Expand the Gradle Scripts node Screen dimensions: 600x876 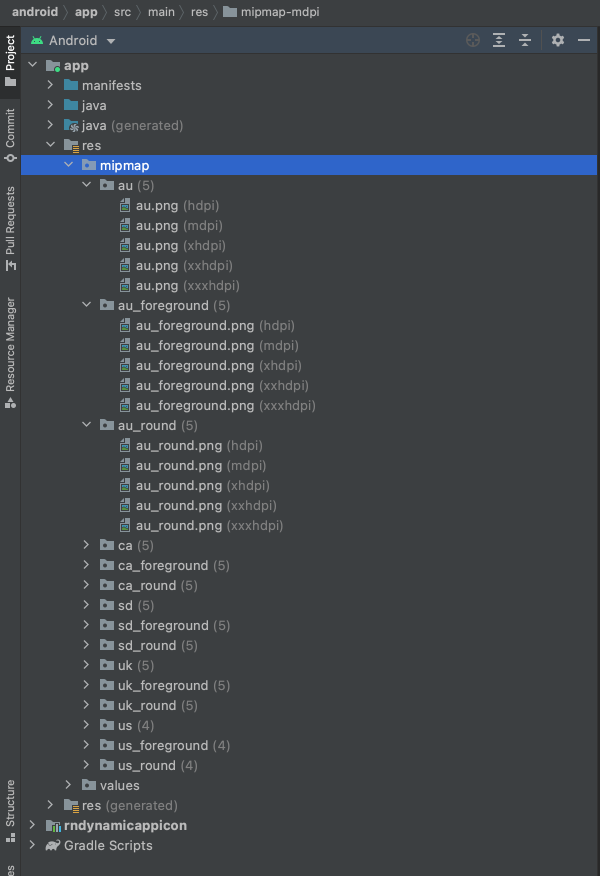(x=33, y=845)
